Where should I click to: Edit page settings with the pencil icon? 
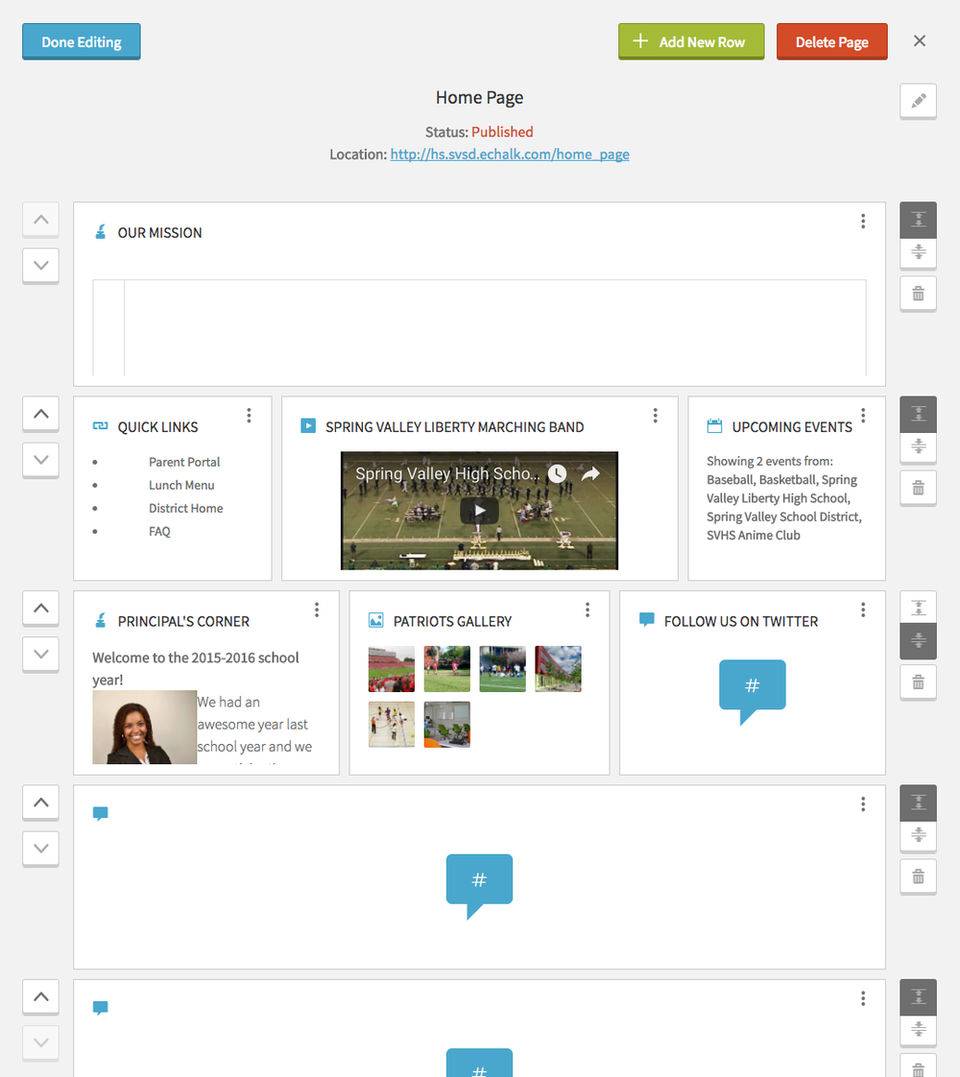pos(918,101)
